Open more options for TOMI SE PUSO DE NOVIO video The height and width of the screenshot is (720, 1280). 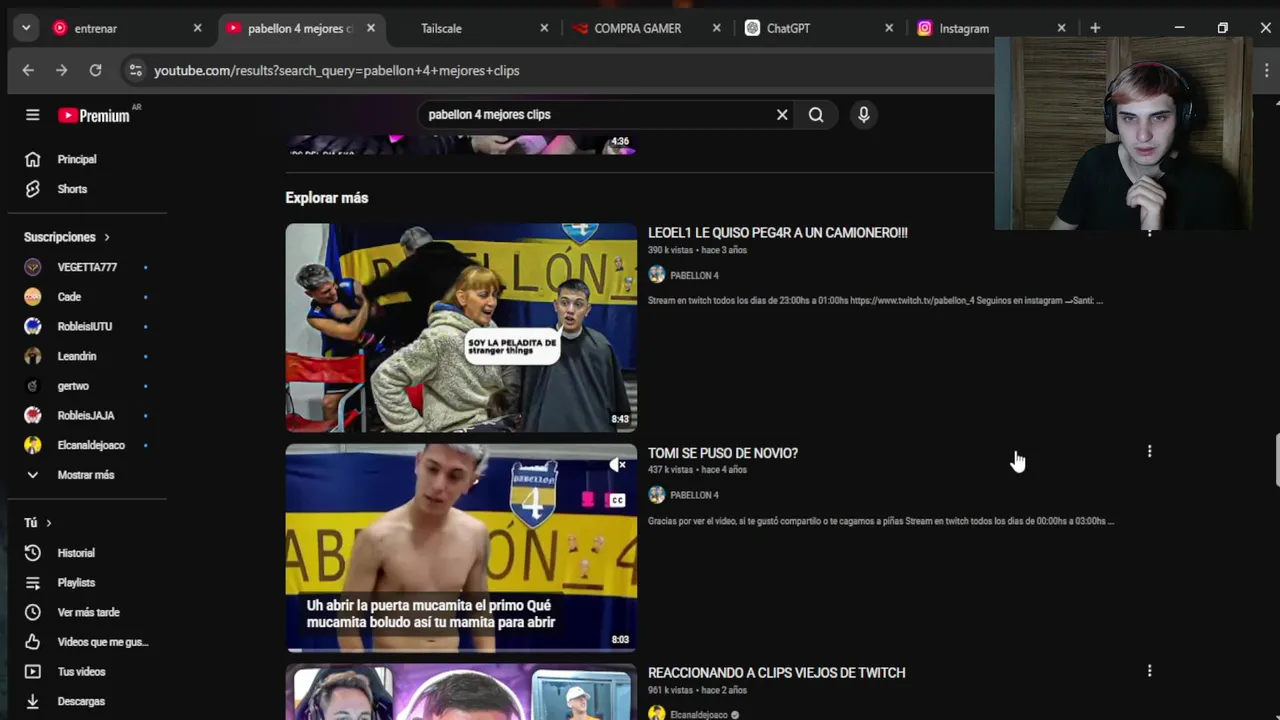1149,452
